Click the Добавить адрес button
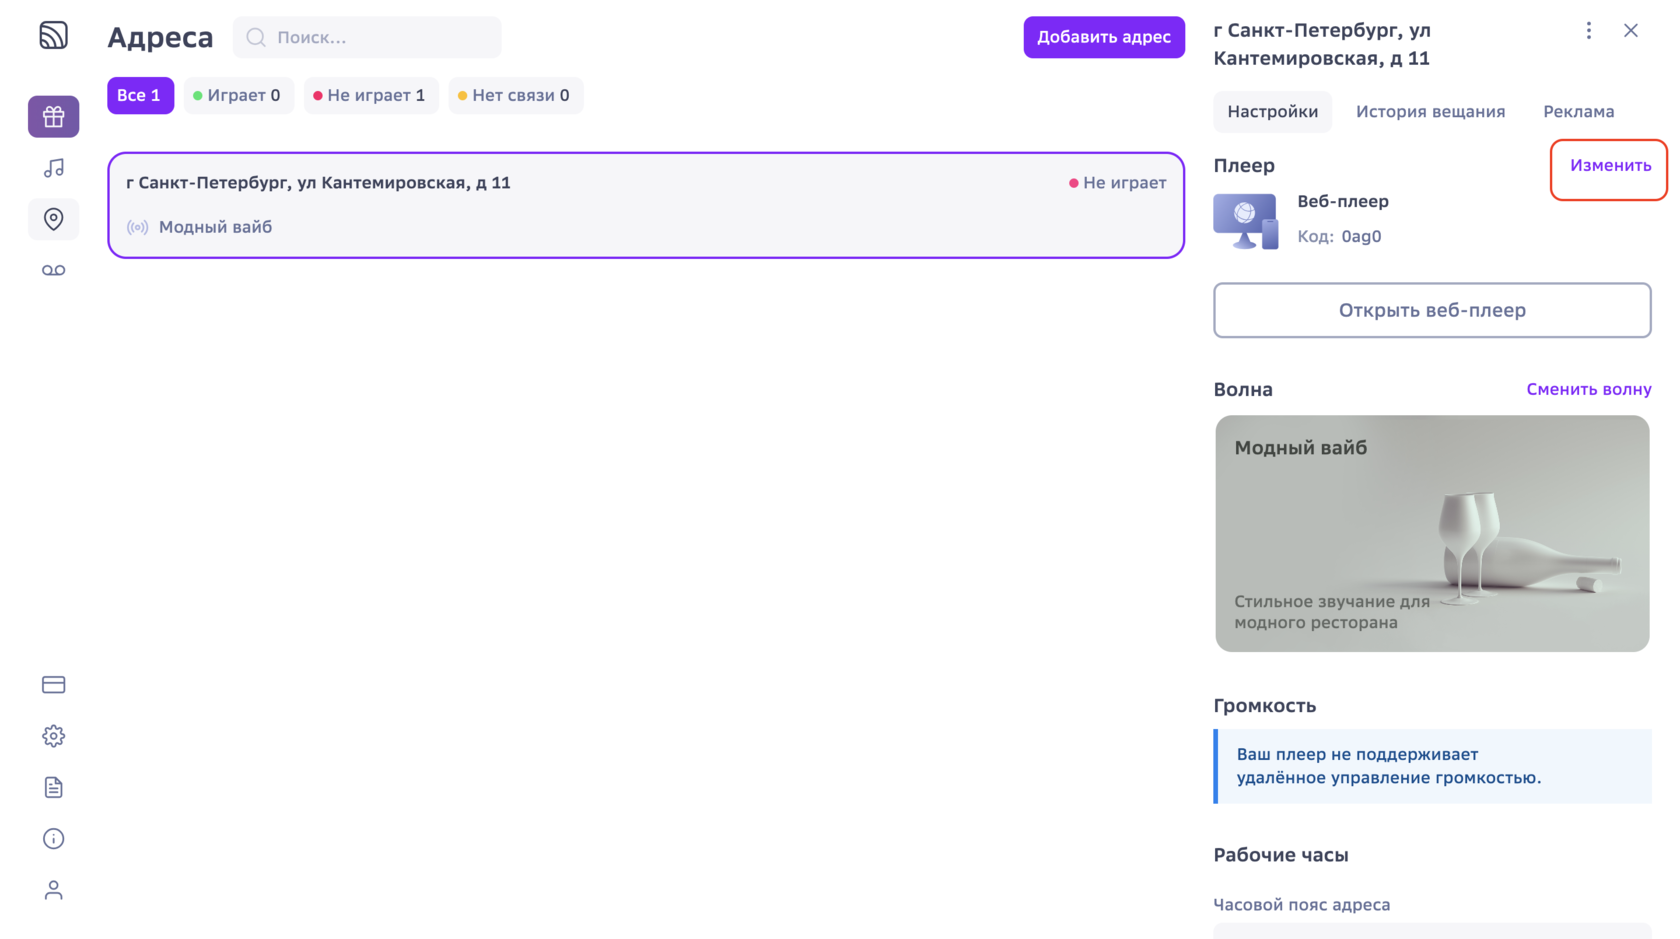The width and height of the screenshot is (1680, 939). pyautogui.click(x=1104, y=37)
